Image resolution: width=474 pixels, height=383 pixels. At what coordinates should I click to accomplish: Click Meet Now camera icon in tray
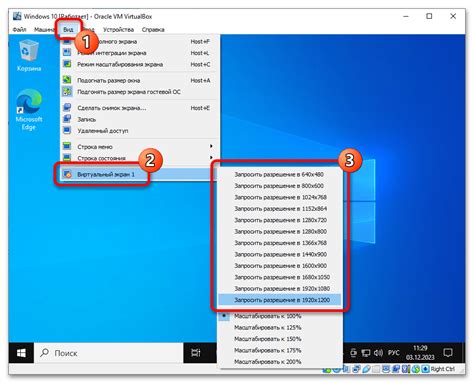353,353
